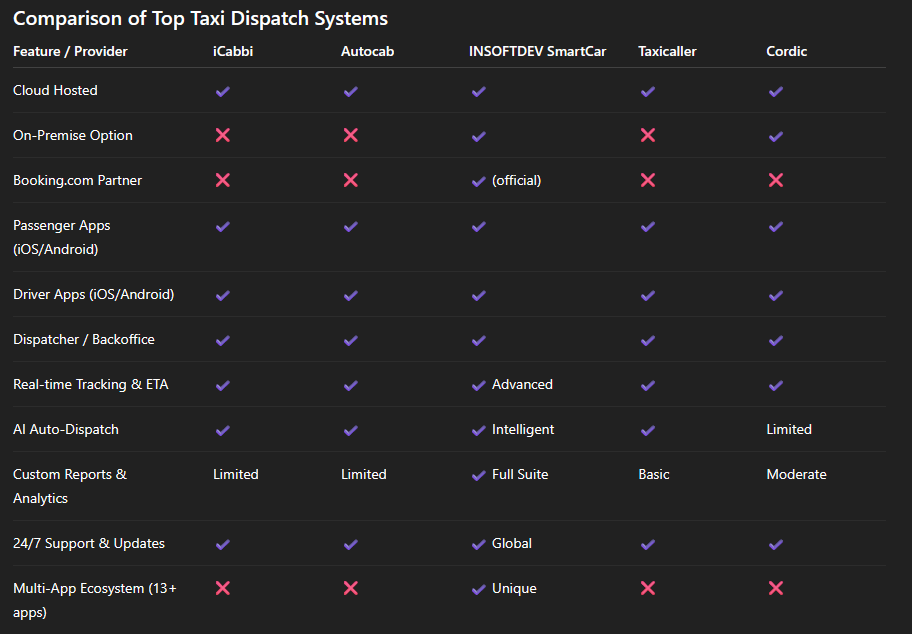Select iCabbi's AI Auto-Dispatch checkmark
Viewport: 912px width, 634px height.
[222, 429]
